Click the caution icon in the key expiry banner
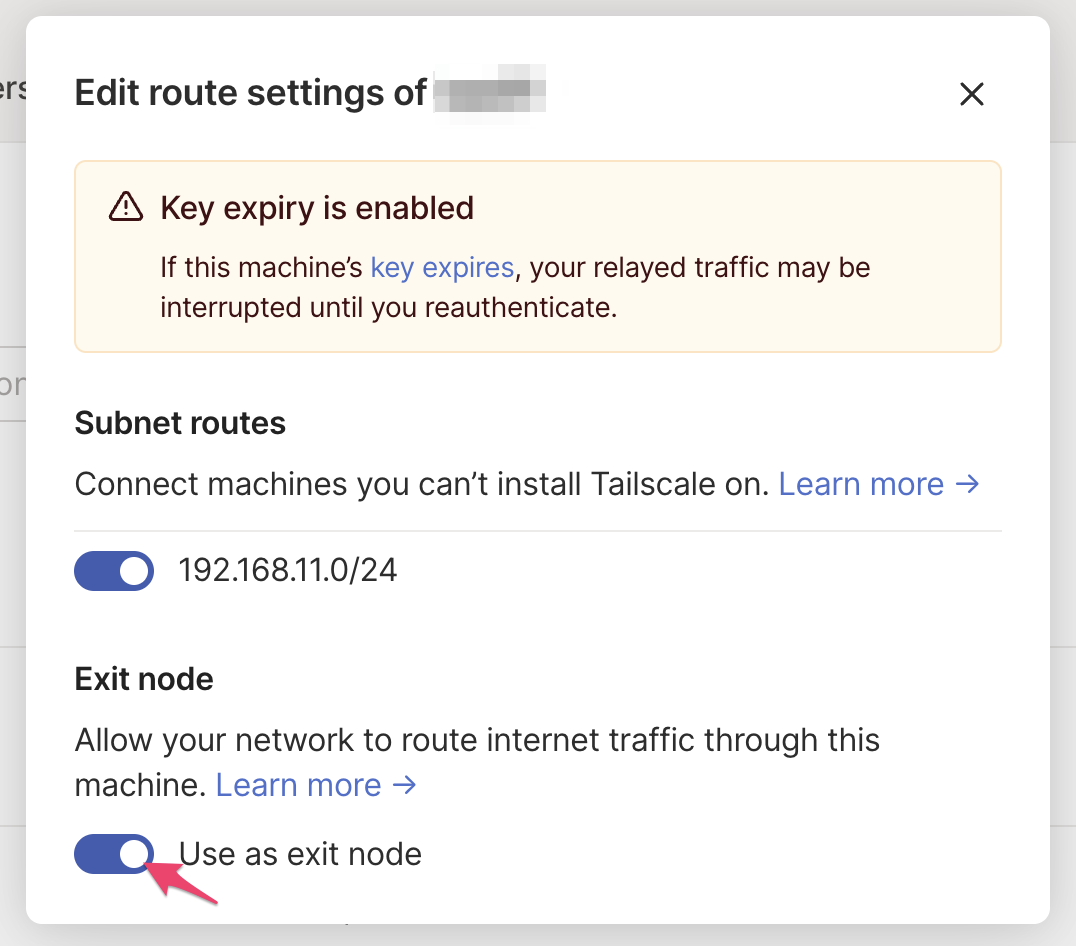 pos(125,207)
